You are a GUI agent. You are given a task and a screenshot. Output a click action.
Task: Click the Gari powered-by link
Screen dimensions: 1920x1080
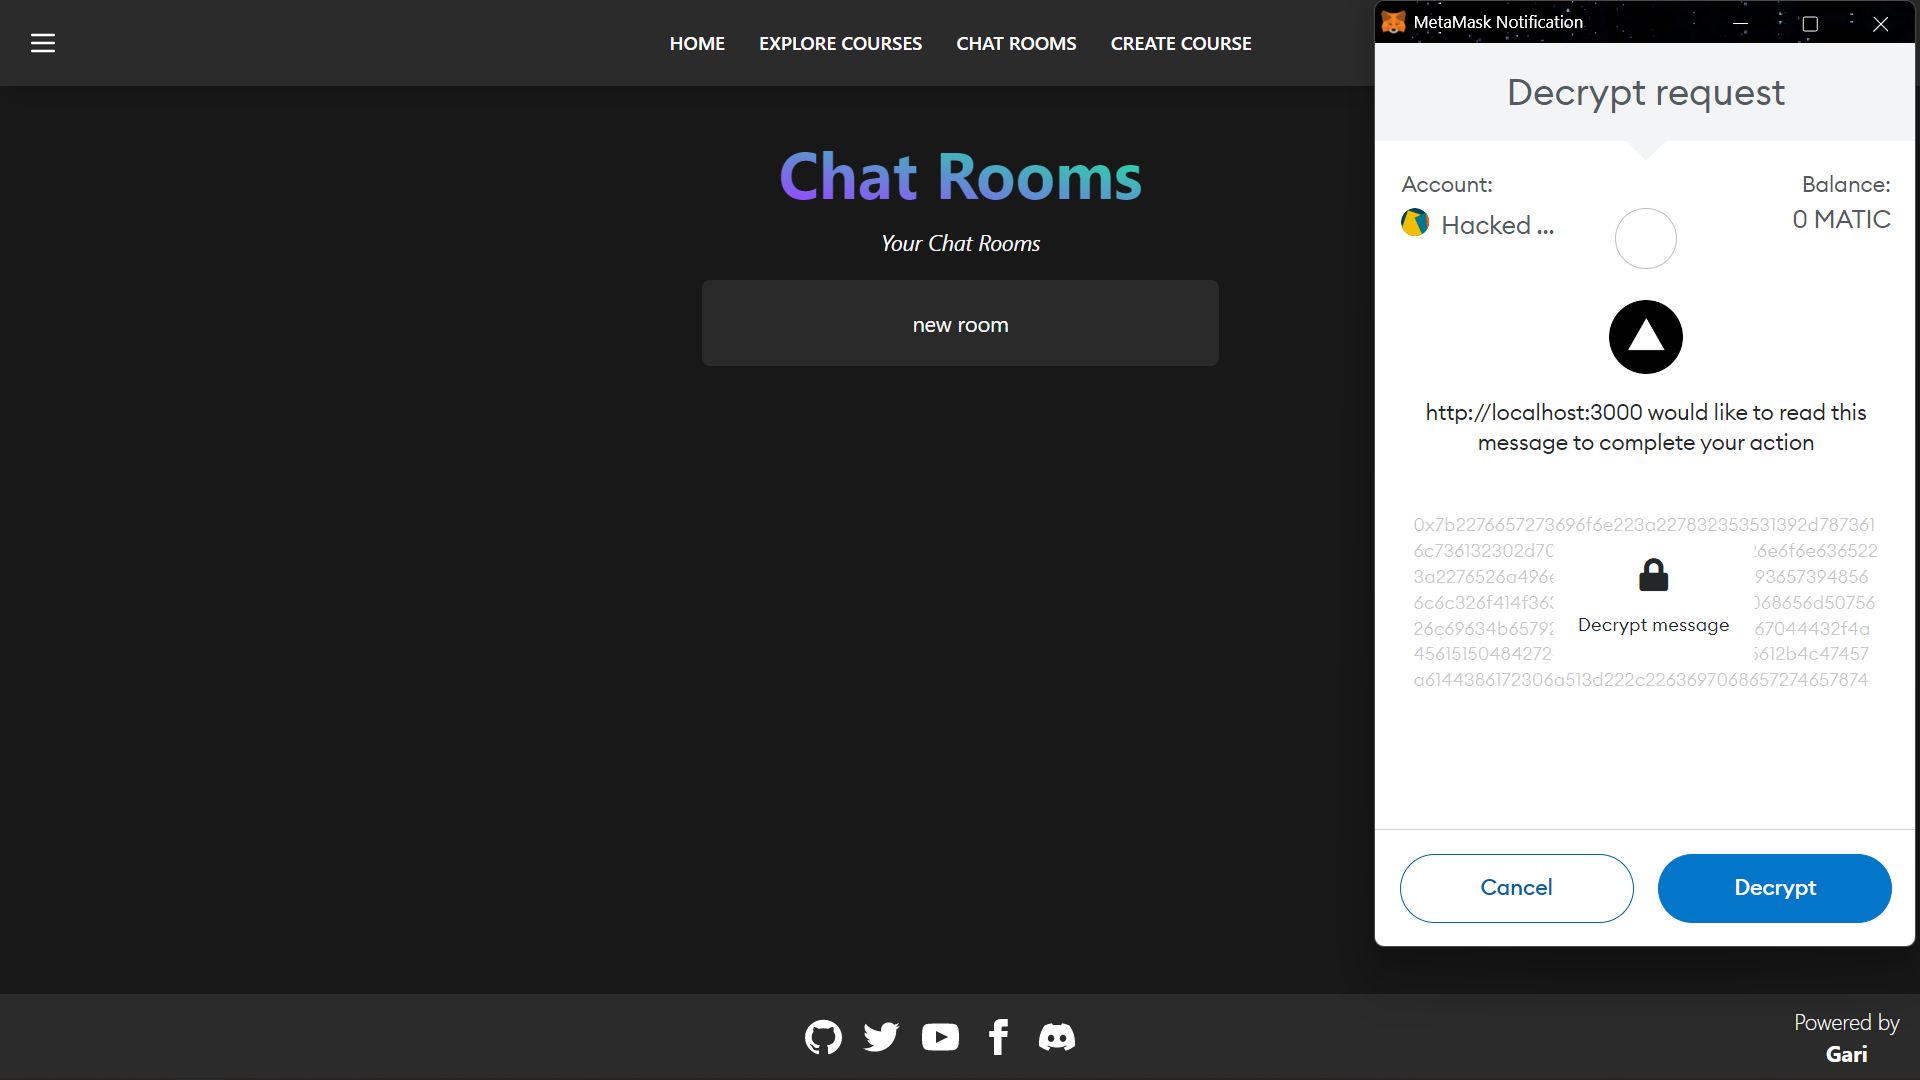tap(1846, 1054)
